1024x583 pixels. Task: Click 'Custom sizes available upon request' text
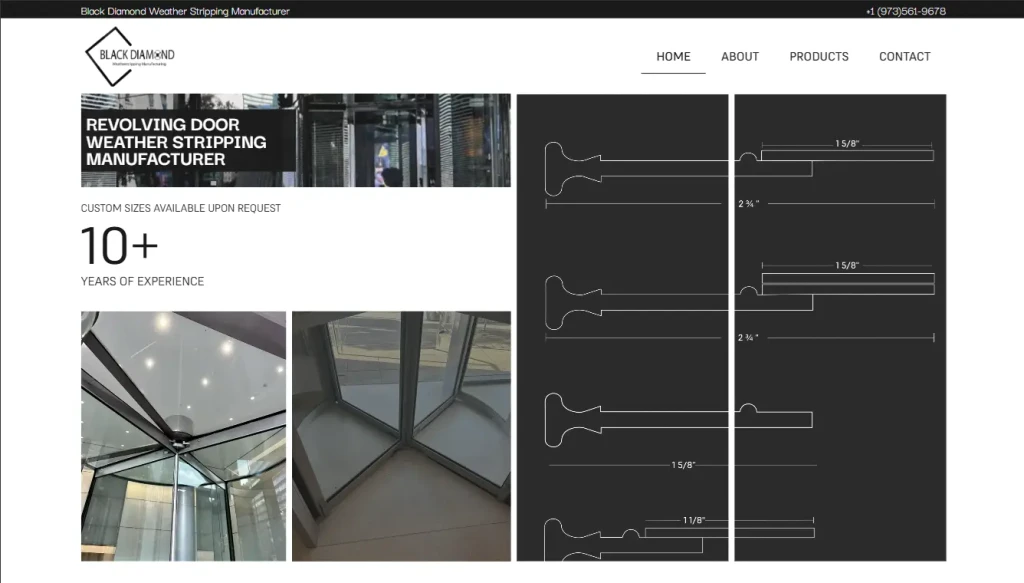click(180, 208)
